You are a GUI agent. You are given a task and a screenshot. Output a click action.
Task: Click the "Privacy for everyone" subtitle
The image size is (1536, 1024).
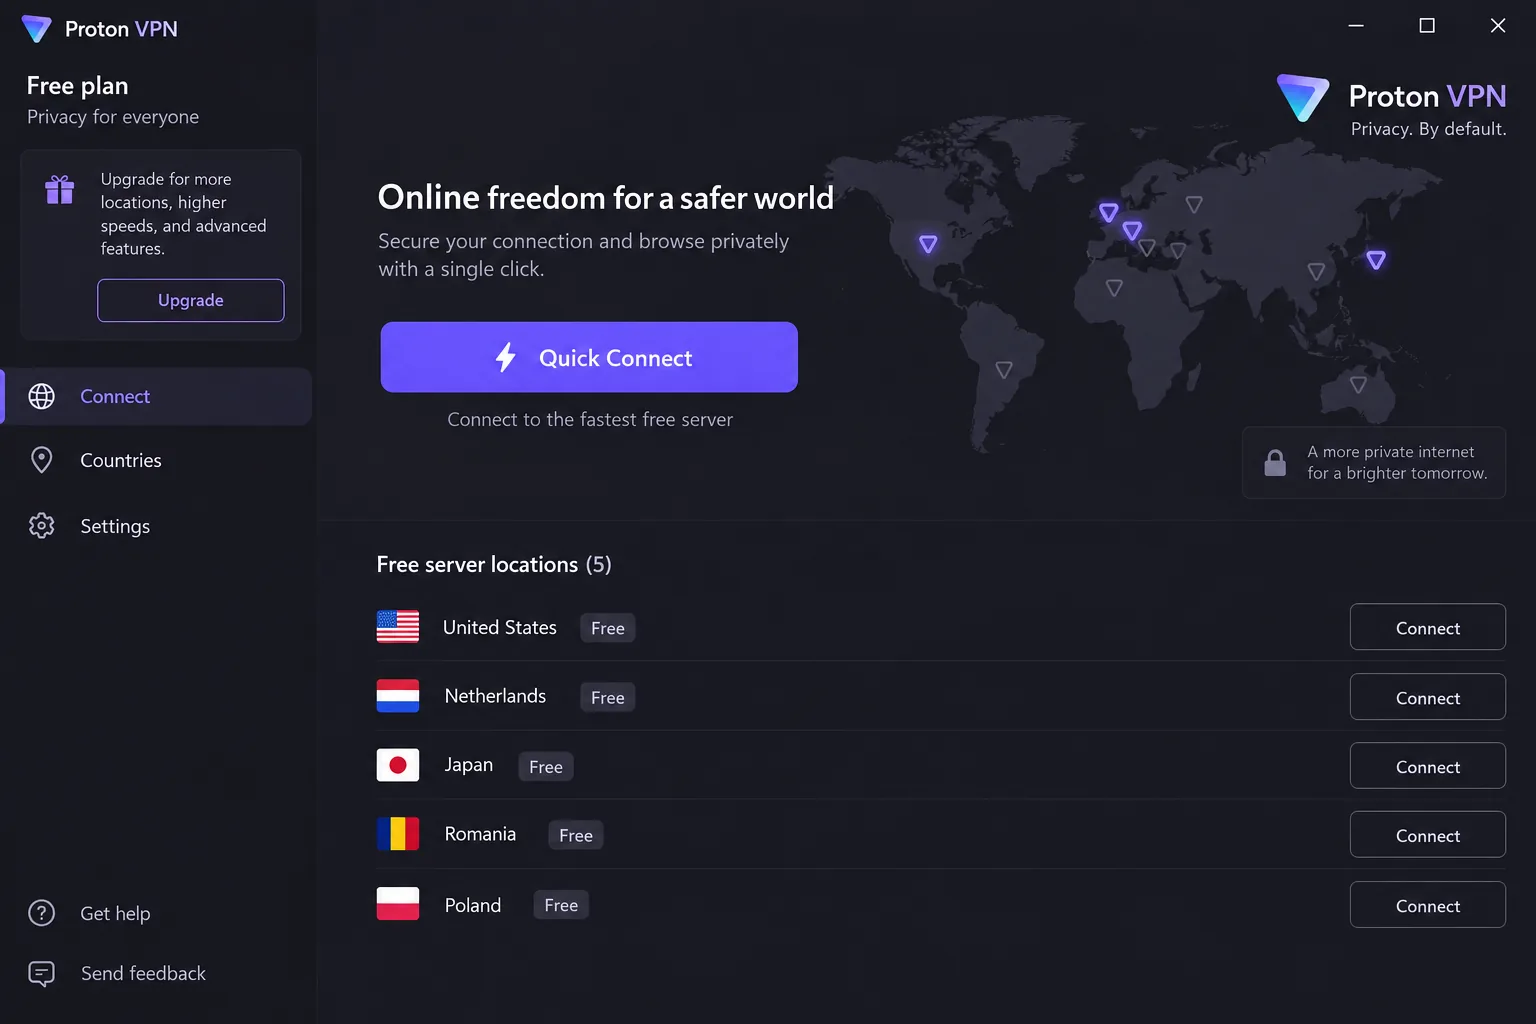(x=113, y=117)
